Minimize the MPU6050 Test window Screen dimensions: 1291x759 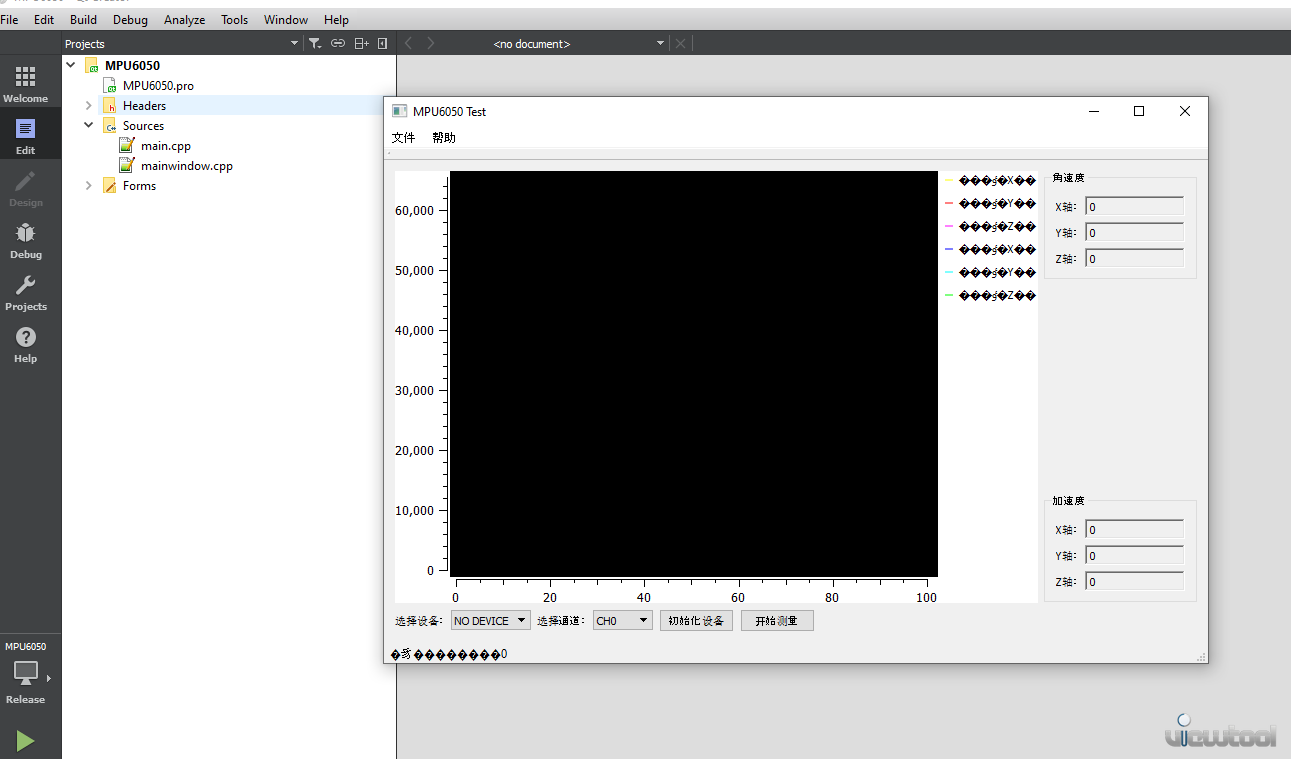tap(1094, 111)
